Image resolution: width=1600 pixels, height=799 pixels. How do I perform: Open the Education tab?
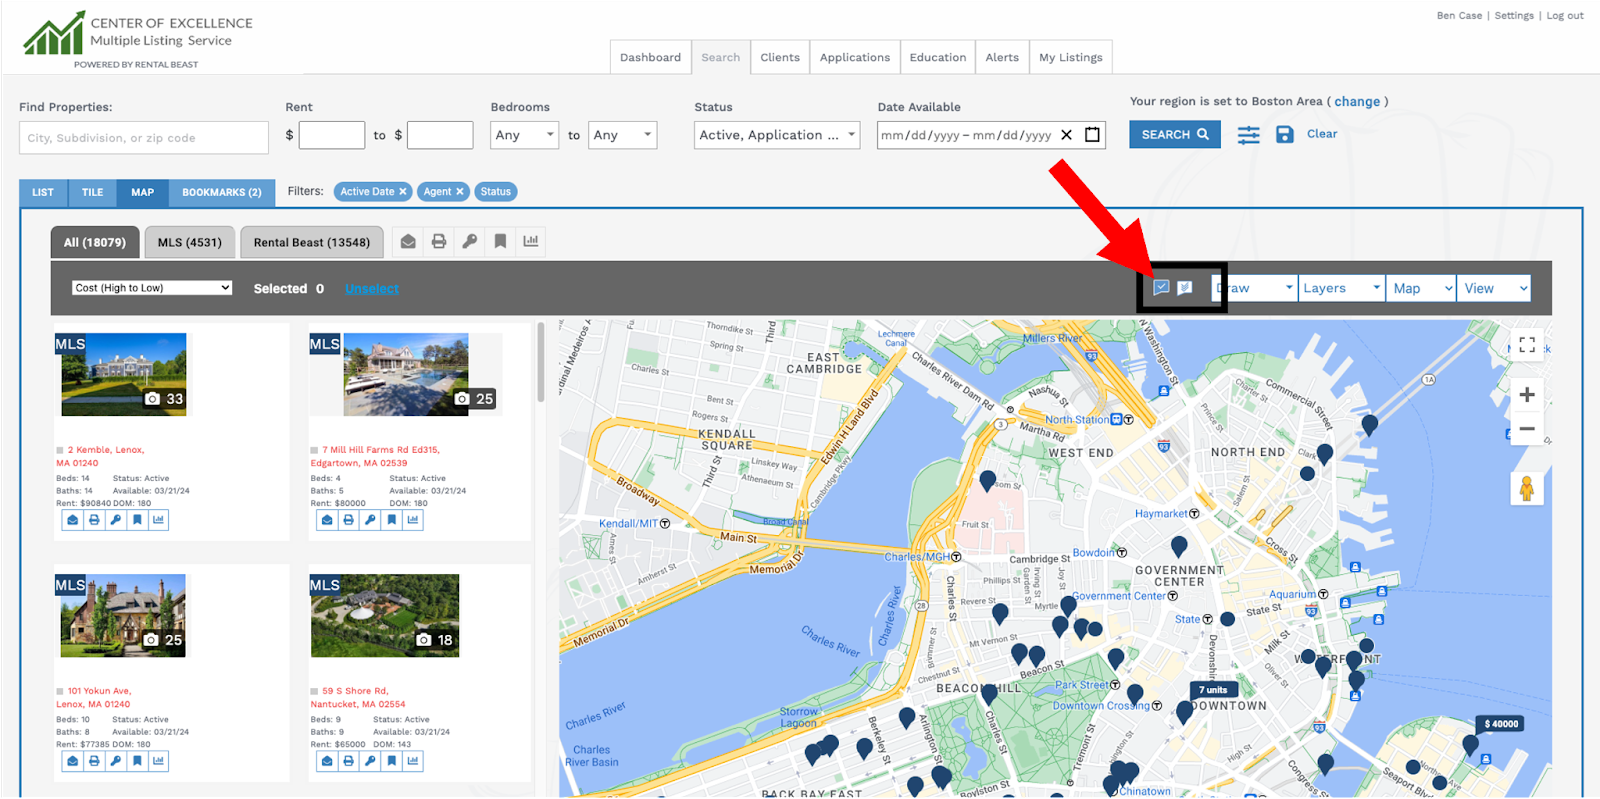click(x=938, y=57)
